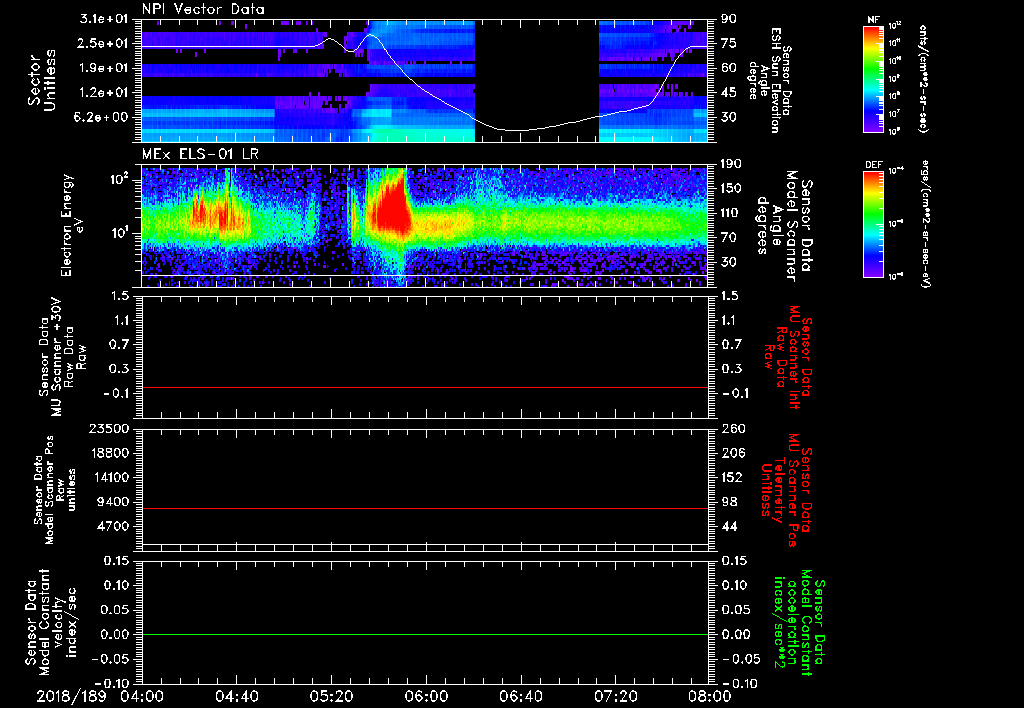This screenshot has height=708, width=1024.
Task: Click the "206" telemetry tick label
Action: tap(732, 453)
